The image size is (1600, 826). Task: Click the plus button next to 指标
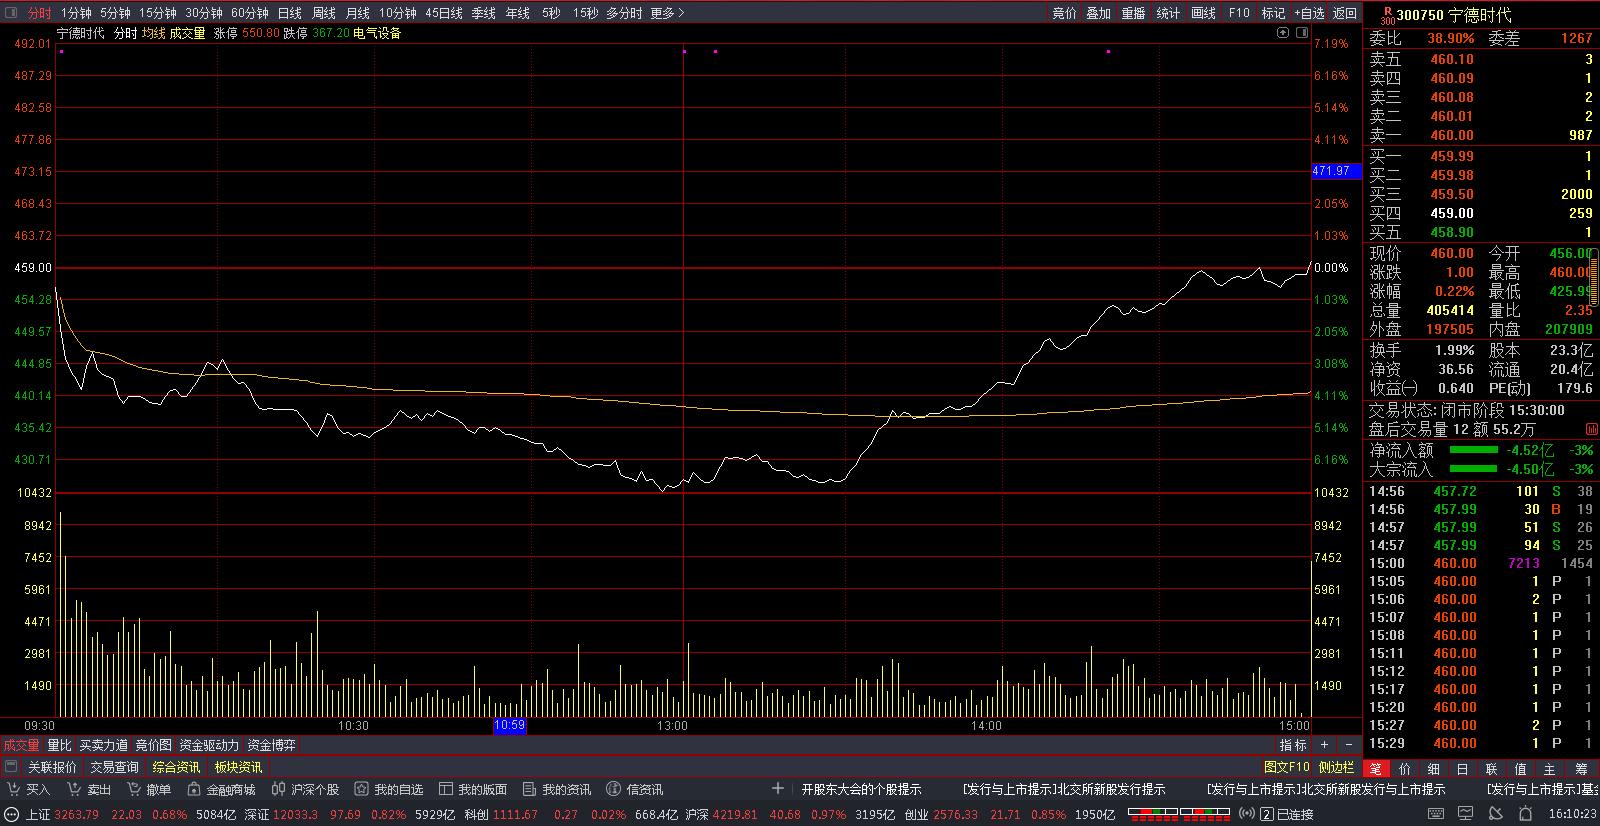pos(1324,745)
